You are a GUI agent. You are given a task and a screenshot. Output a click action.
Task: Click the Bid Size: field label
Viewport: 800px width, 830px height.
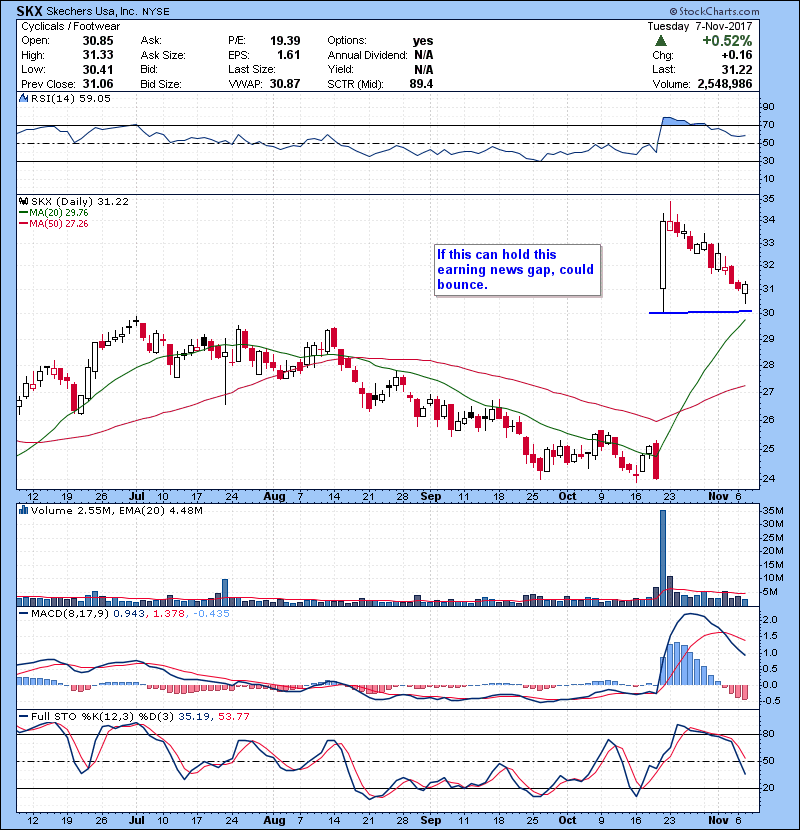[x=161, y=84]
